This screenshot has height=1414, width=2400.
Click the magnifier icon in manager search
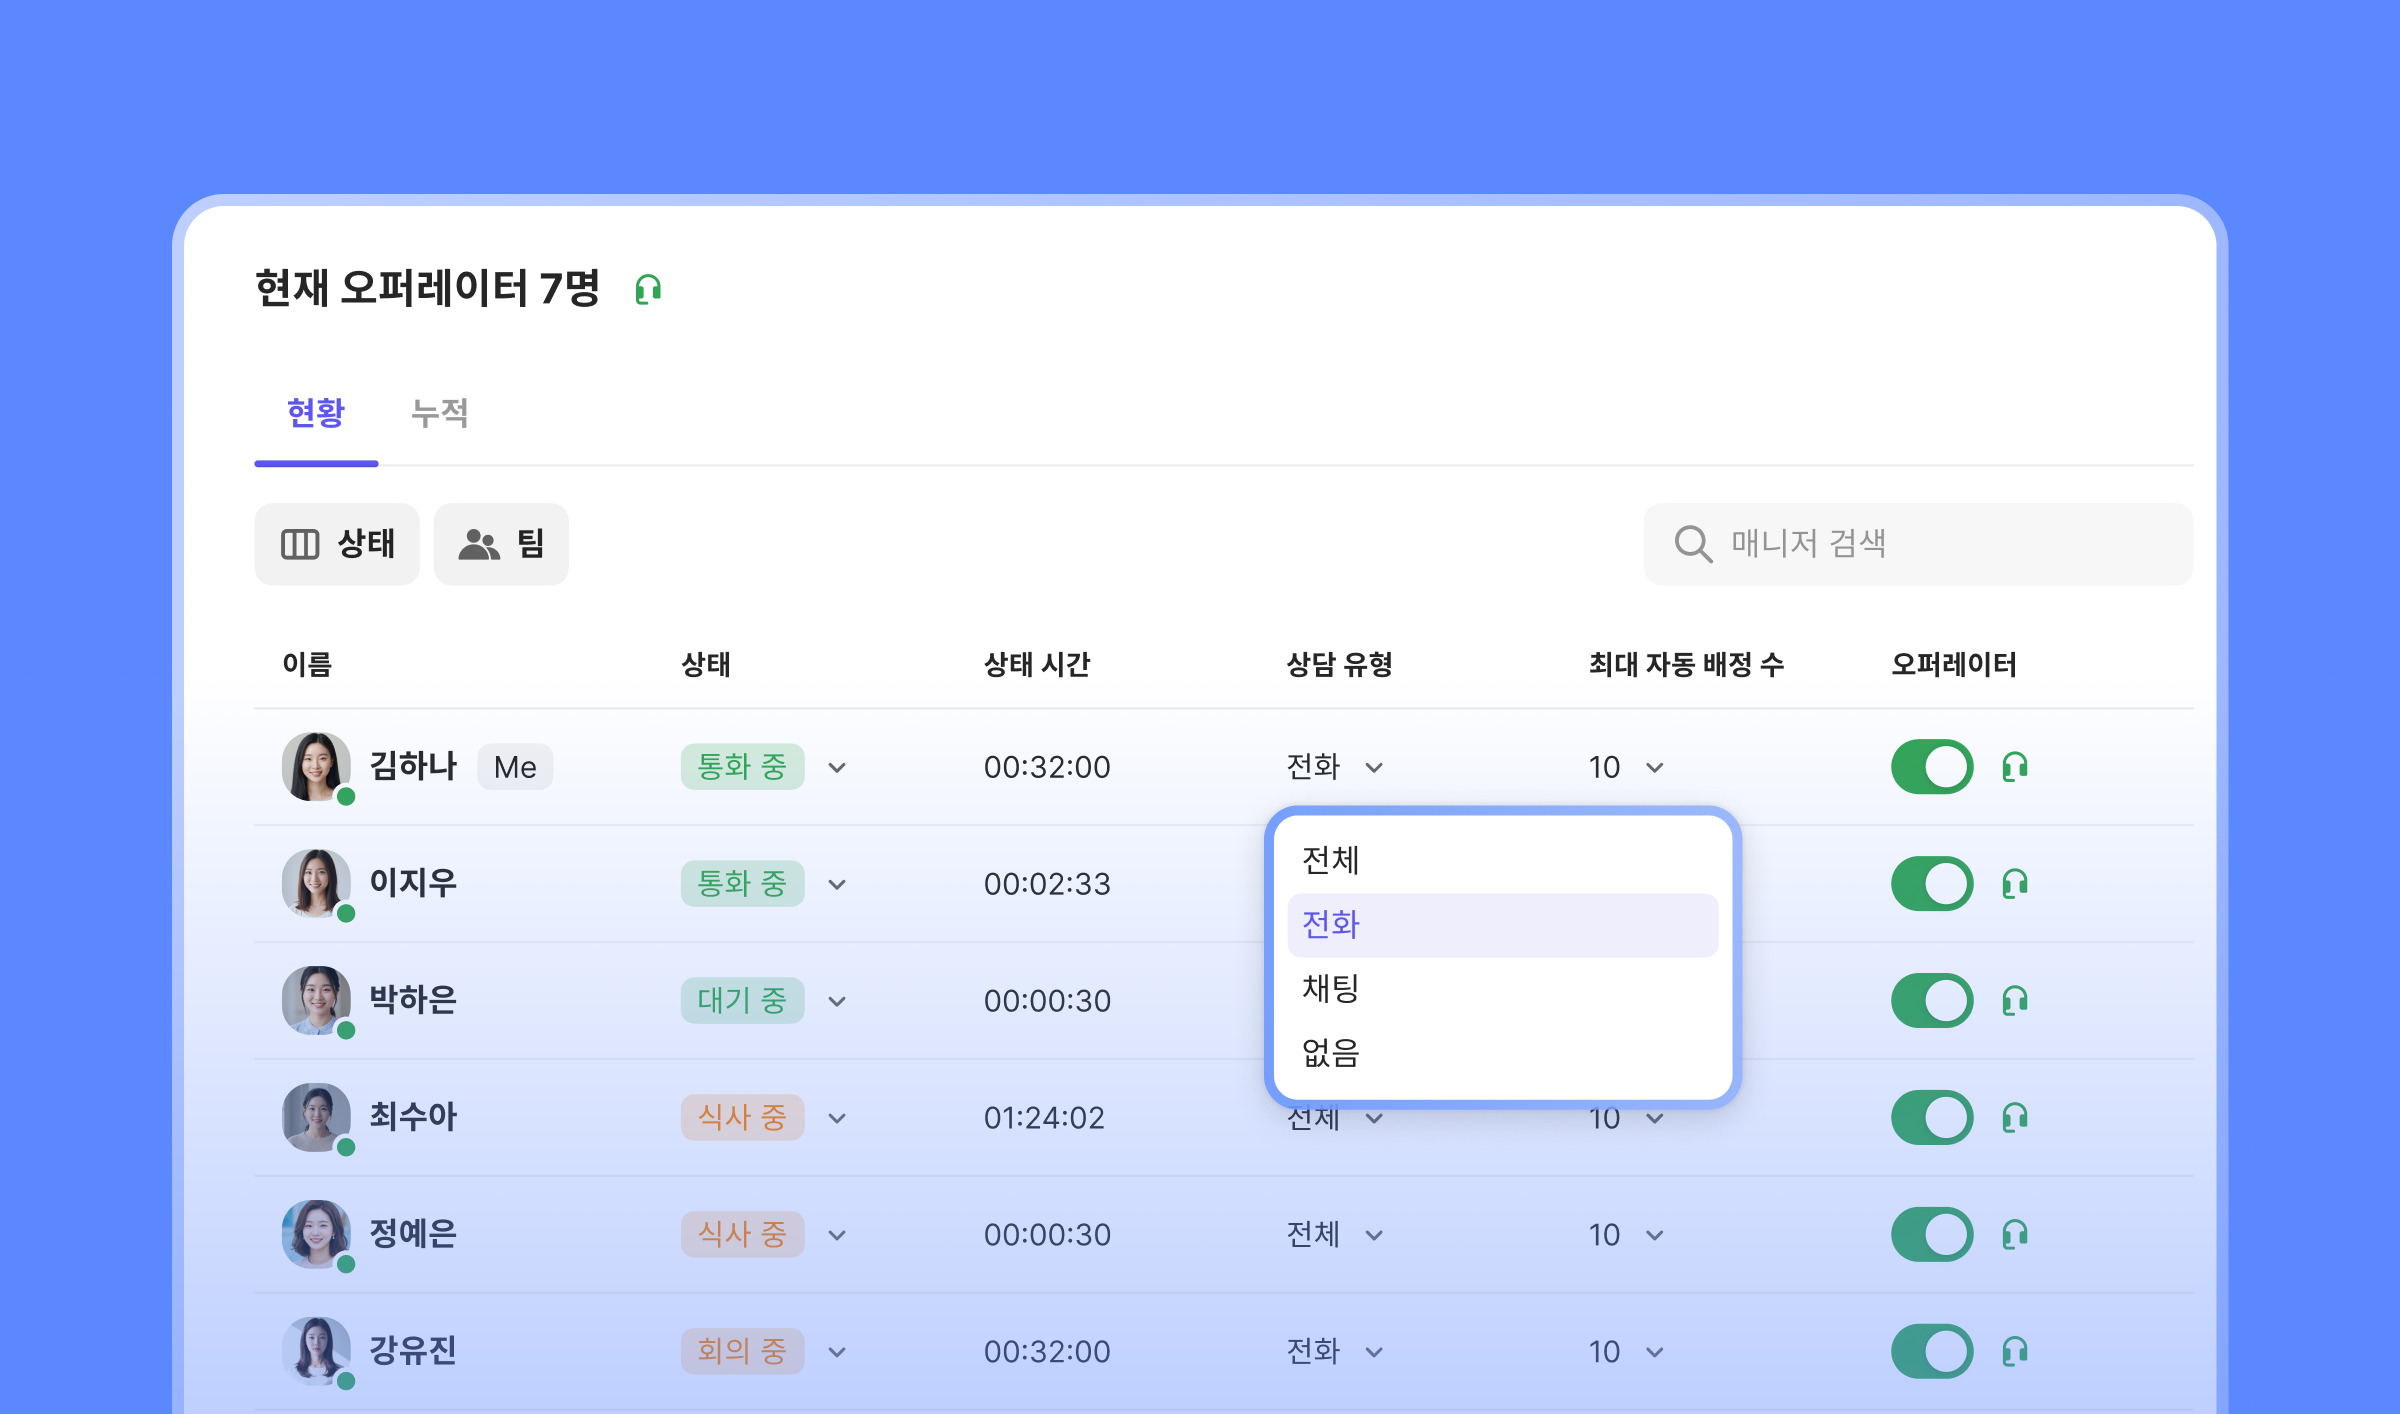[x=1692, y=544]
